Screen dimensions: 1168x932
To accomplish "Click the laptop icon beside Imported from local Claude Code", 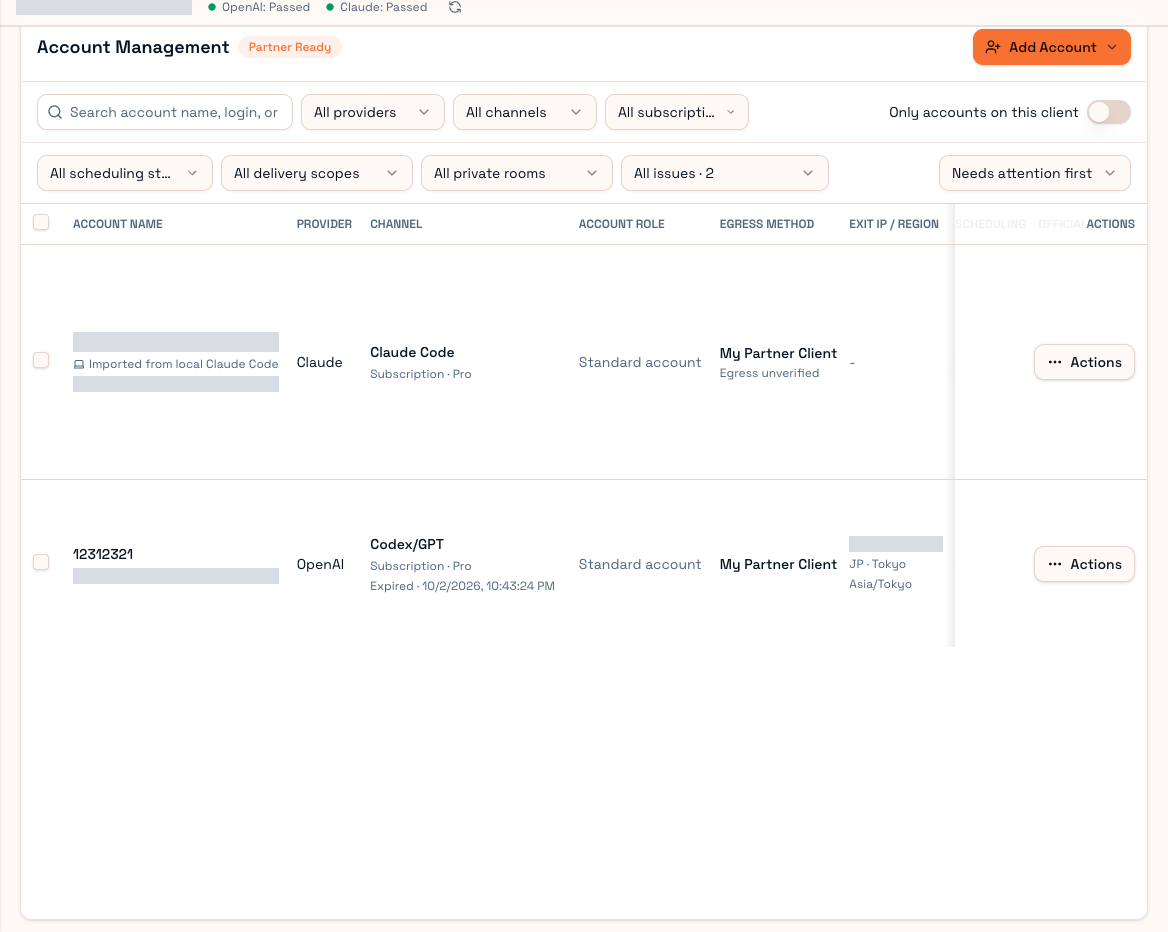I will pyautogui.click(x=79, y=364).
